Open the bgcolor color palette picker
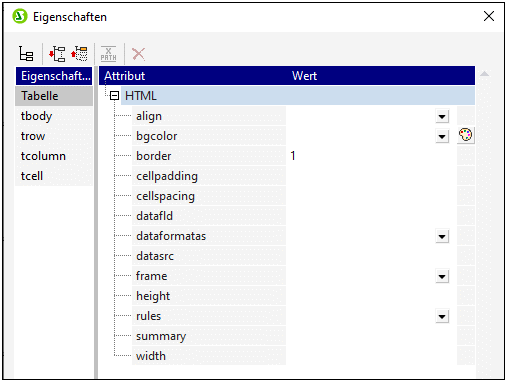The image size is (507, 382). tap(466, 135)
